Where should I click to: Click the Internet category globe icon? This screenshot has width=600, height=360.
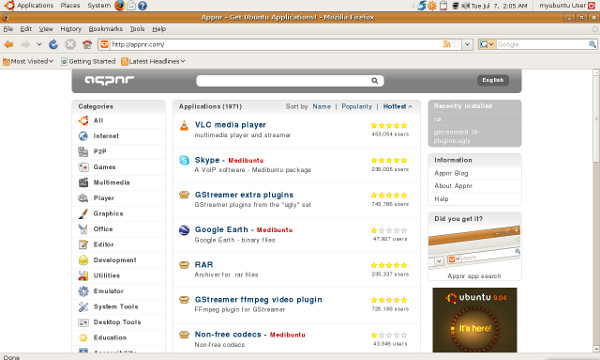(x=83, y=136)
